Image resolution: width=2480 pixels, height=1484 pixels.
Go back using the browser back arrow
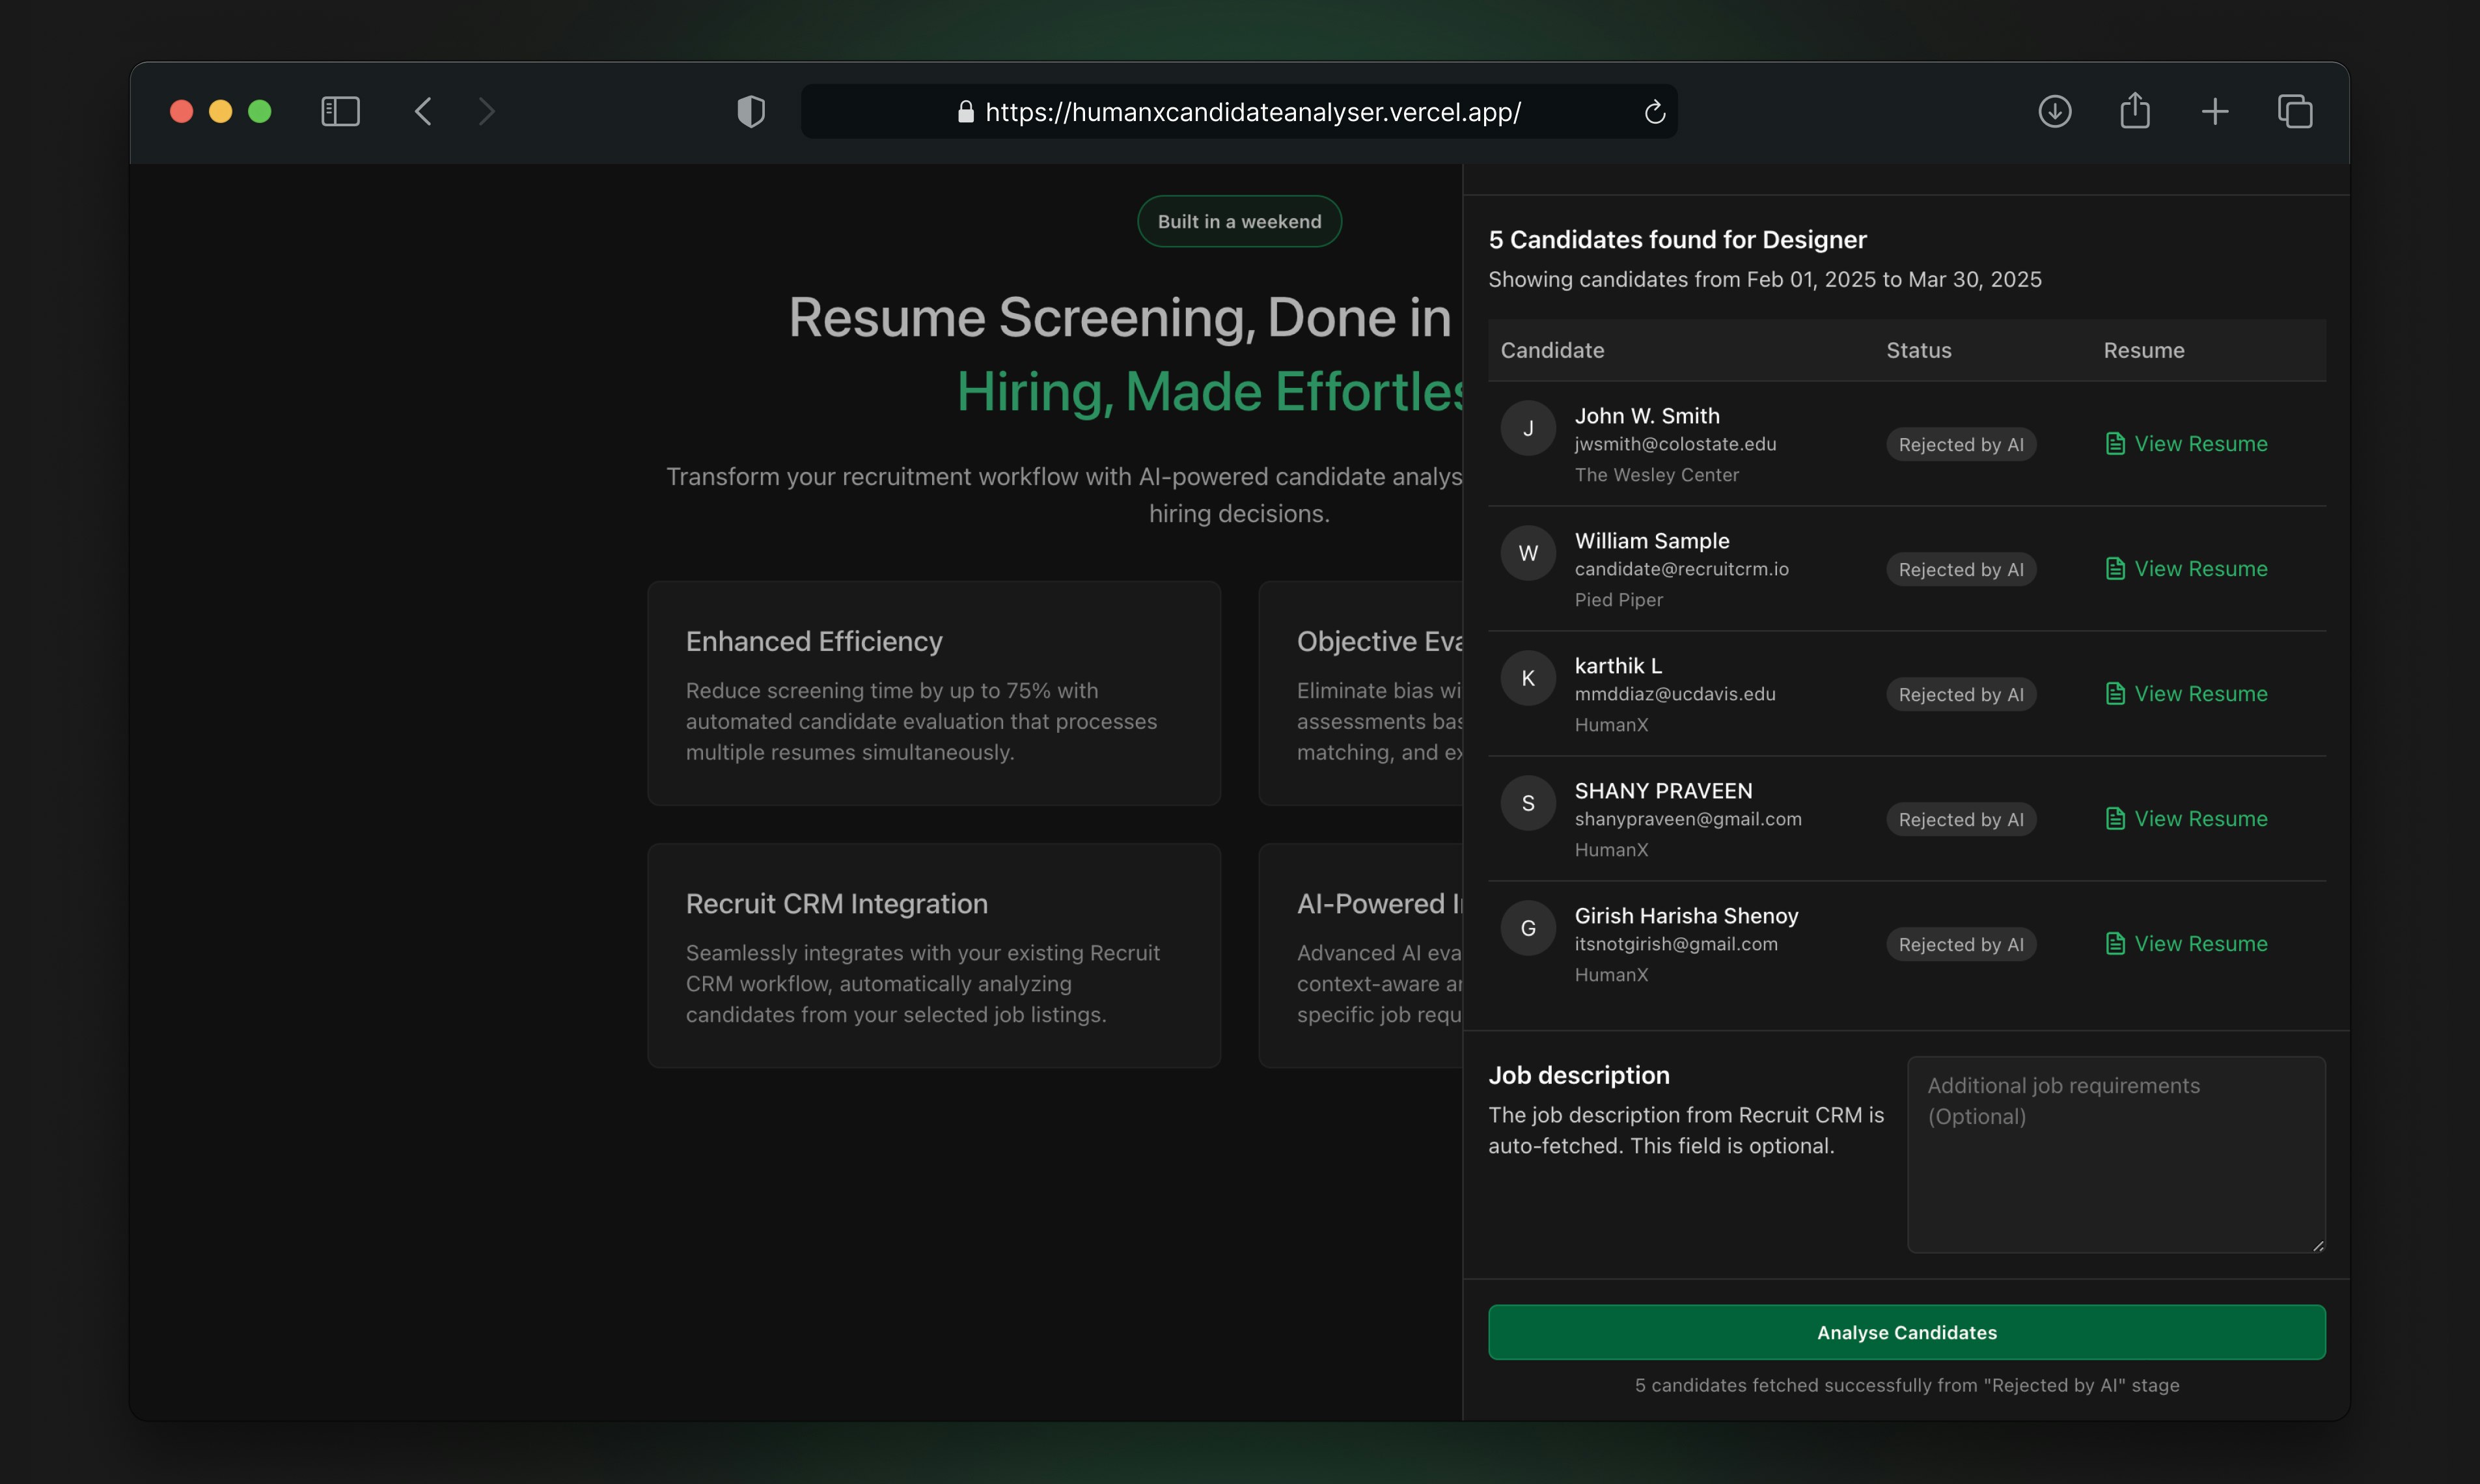423,111
